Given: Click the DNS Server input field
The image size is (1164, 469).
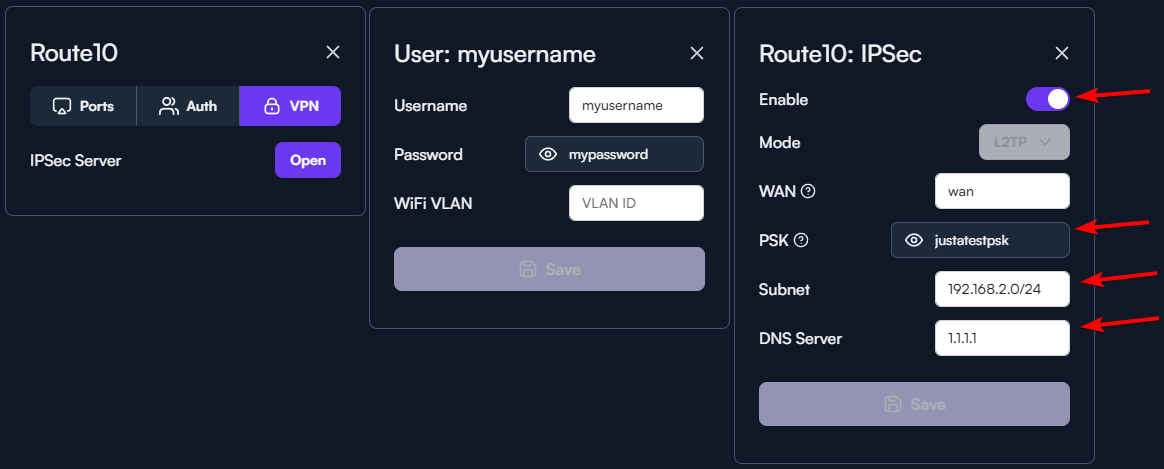Looking at the screenshot, I should (x=1002, y=338).
